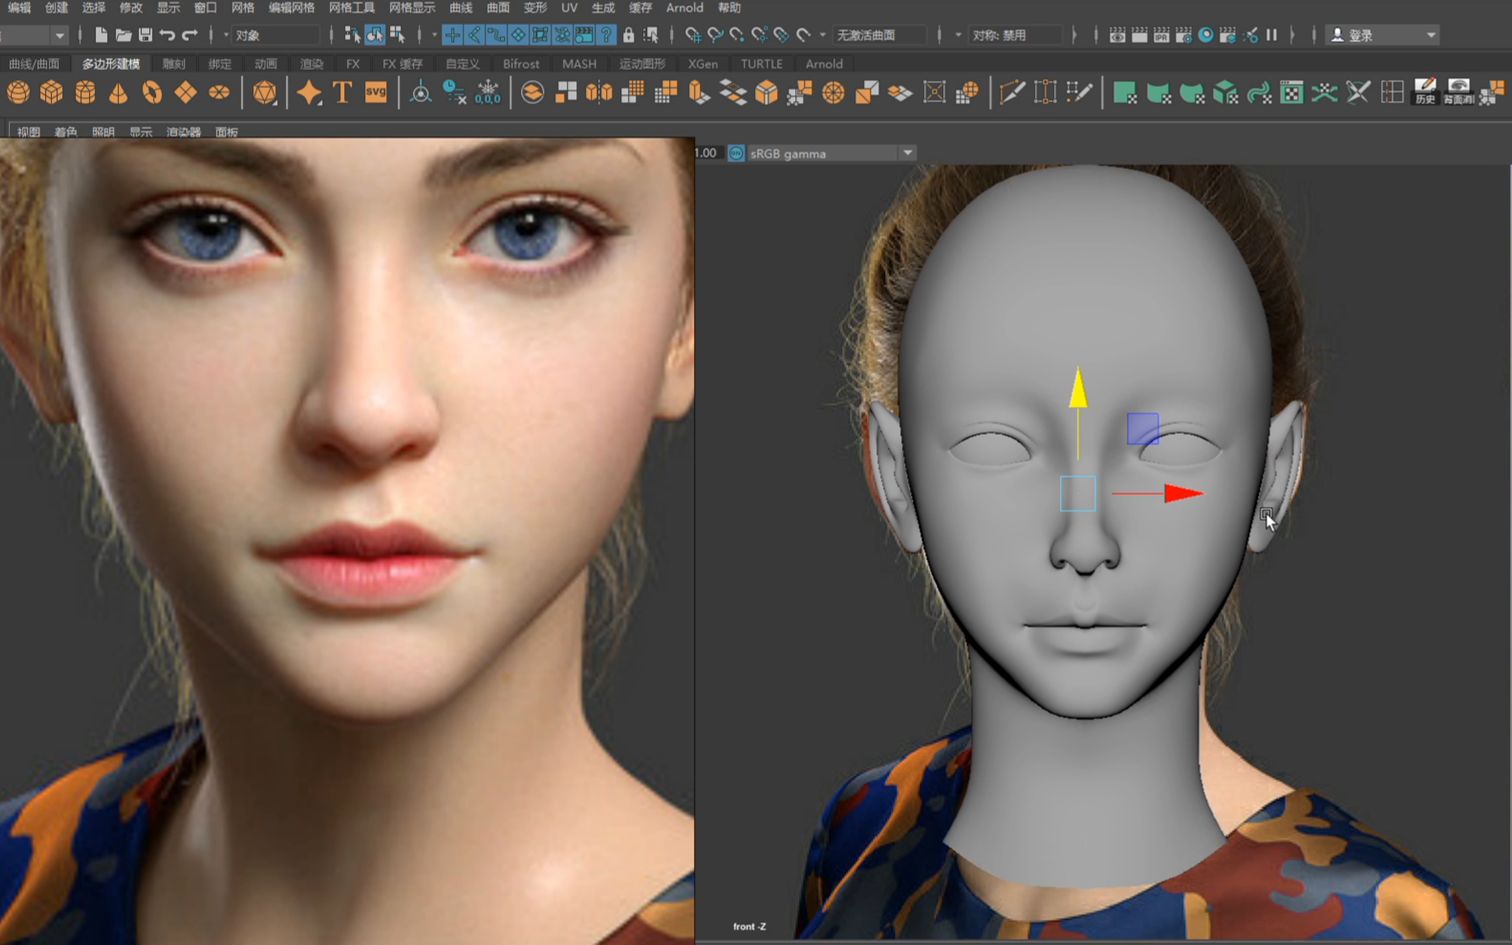Toggle the view transform icon beside sRGB gamma
Image resolution: width=1512 pixels, height=945 pixels.
click(x=736, y=153)
